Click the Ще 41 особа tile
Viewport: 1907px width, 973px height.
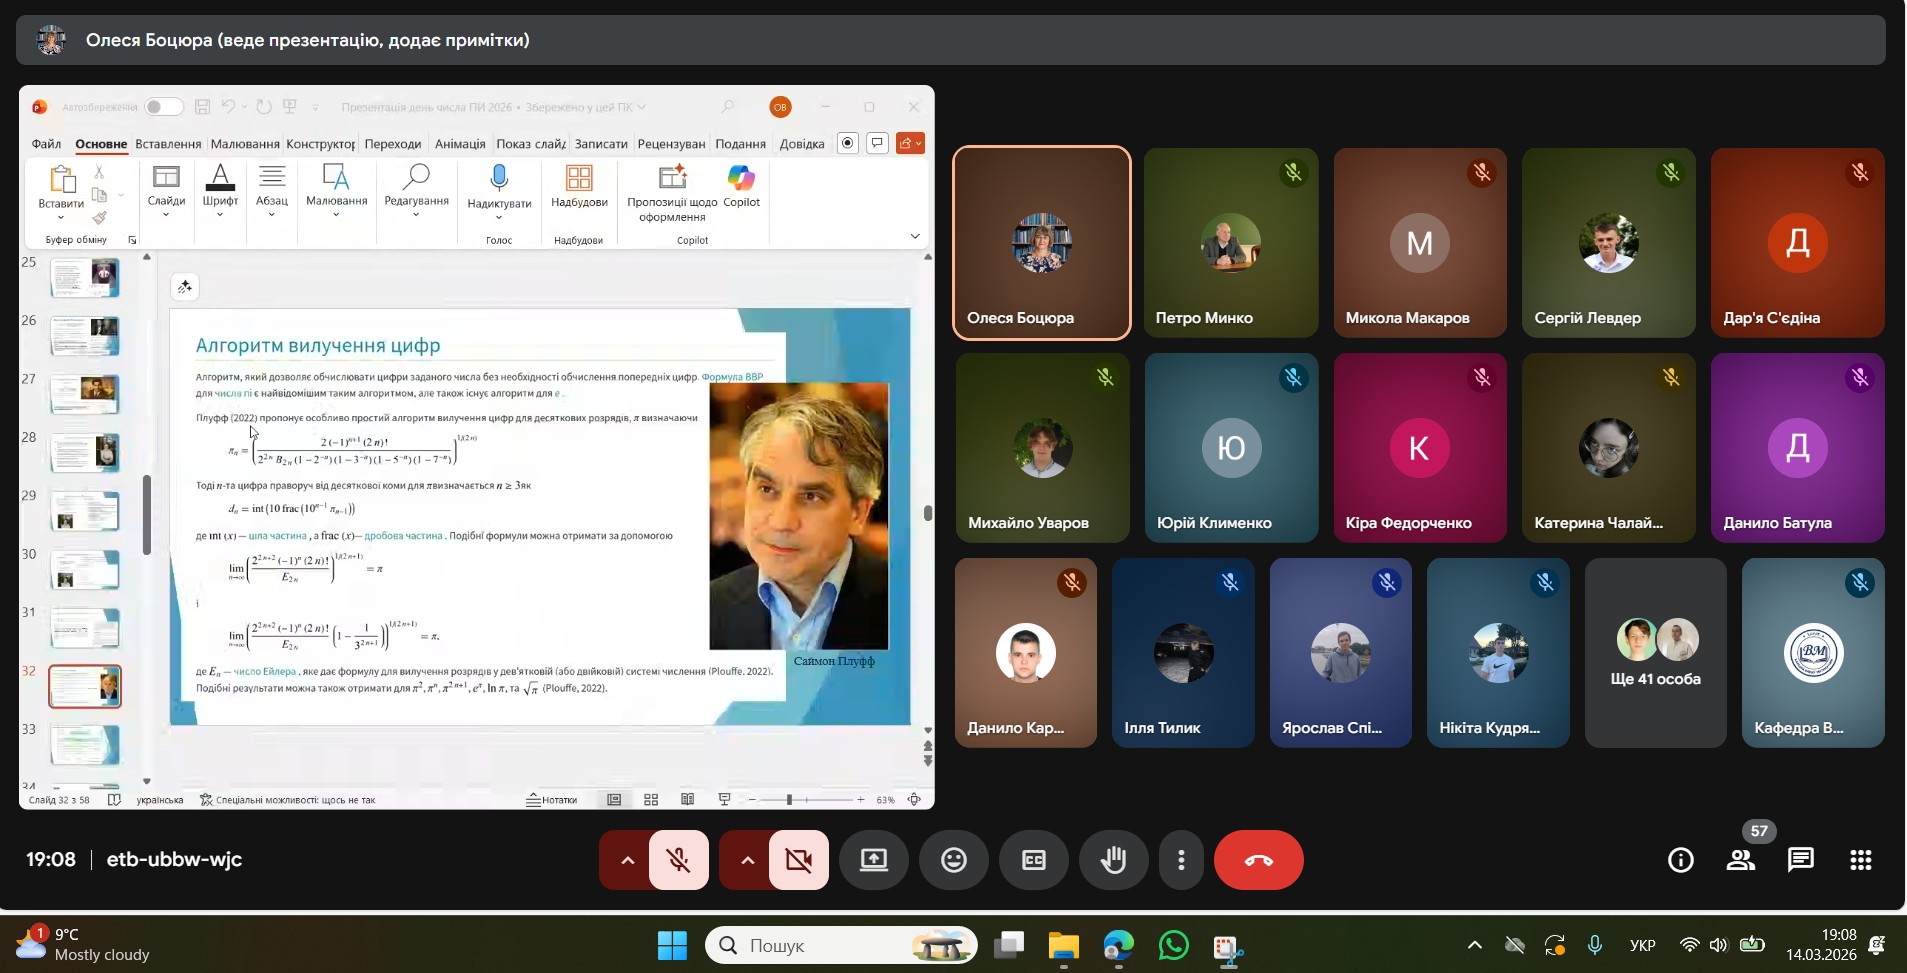(x=1655, y=653)
